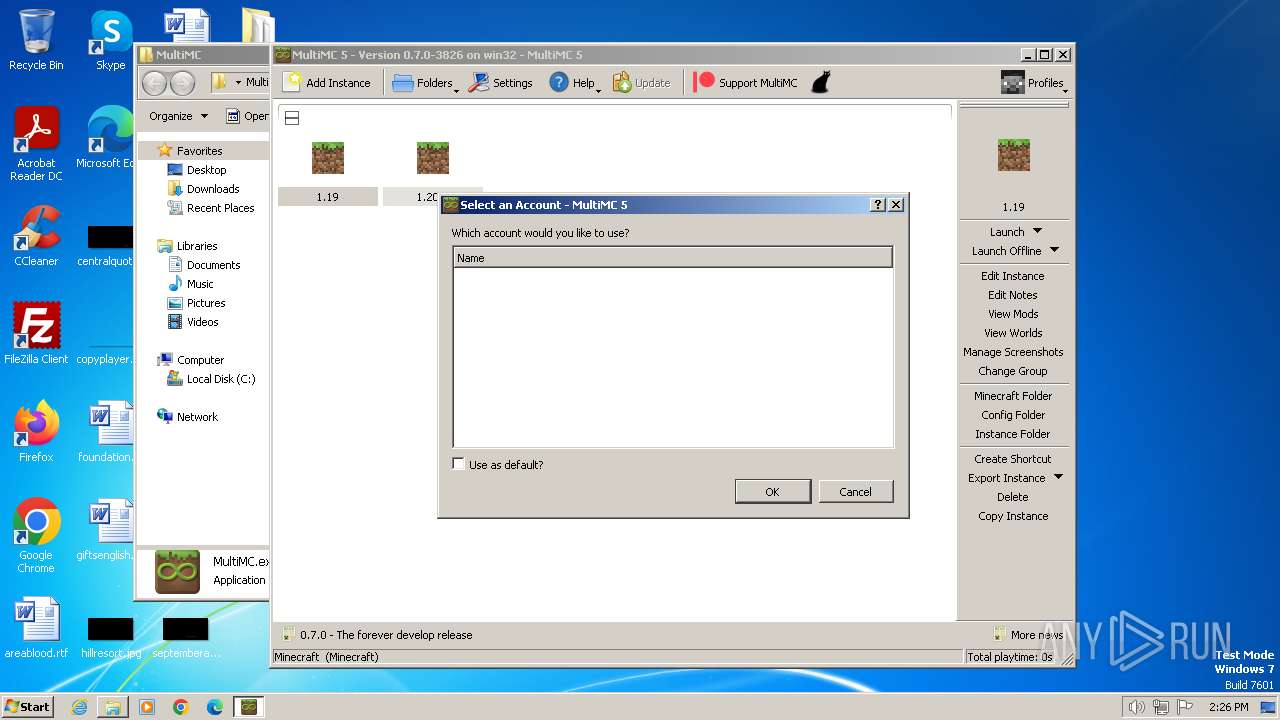Click the Explorer back navigation button
The image size is (1280, 720).
tap(155, 83)
